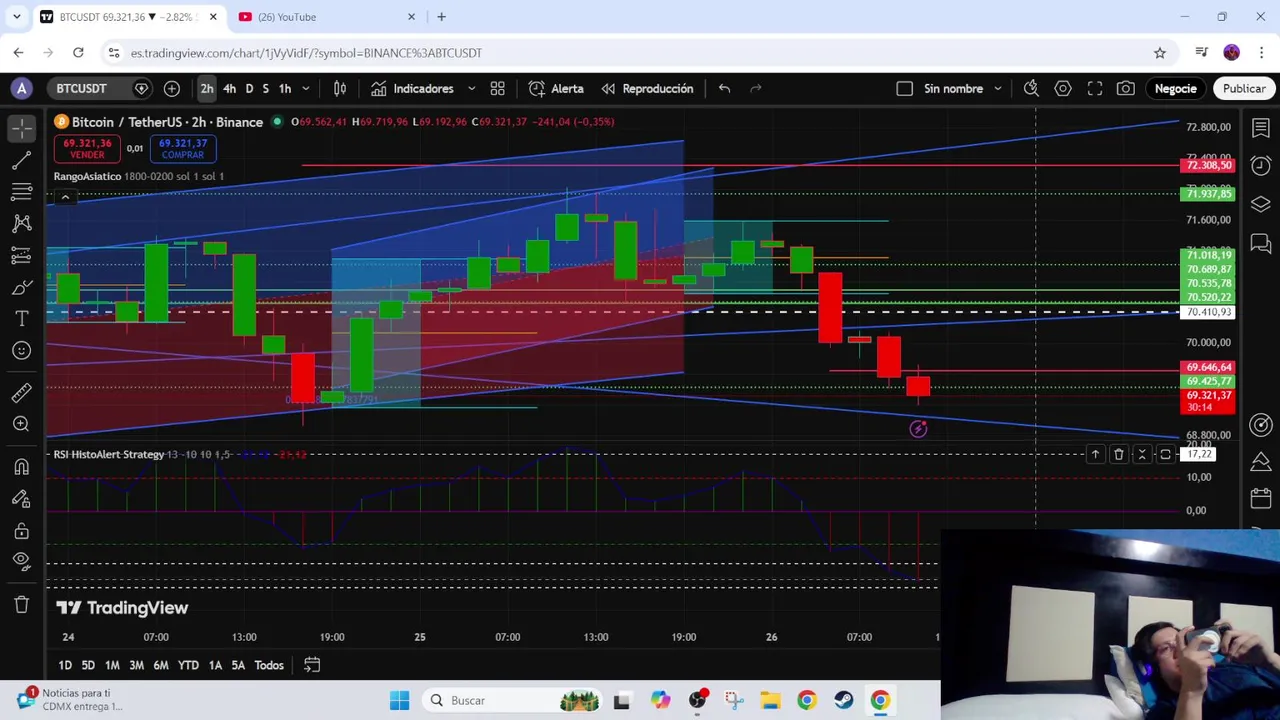Activate the zoom in tool
Image resolution: width=1280 pixels, height=720 pixels.
[22, 425]
